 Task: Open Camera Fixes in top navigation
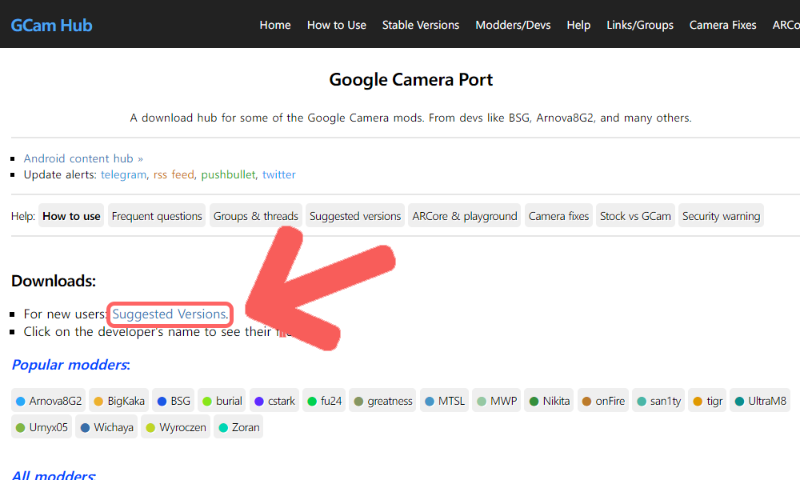(x=722, y=25)
